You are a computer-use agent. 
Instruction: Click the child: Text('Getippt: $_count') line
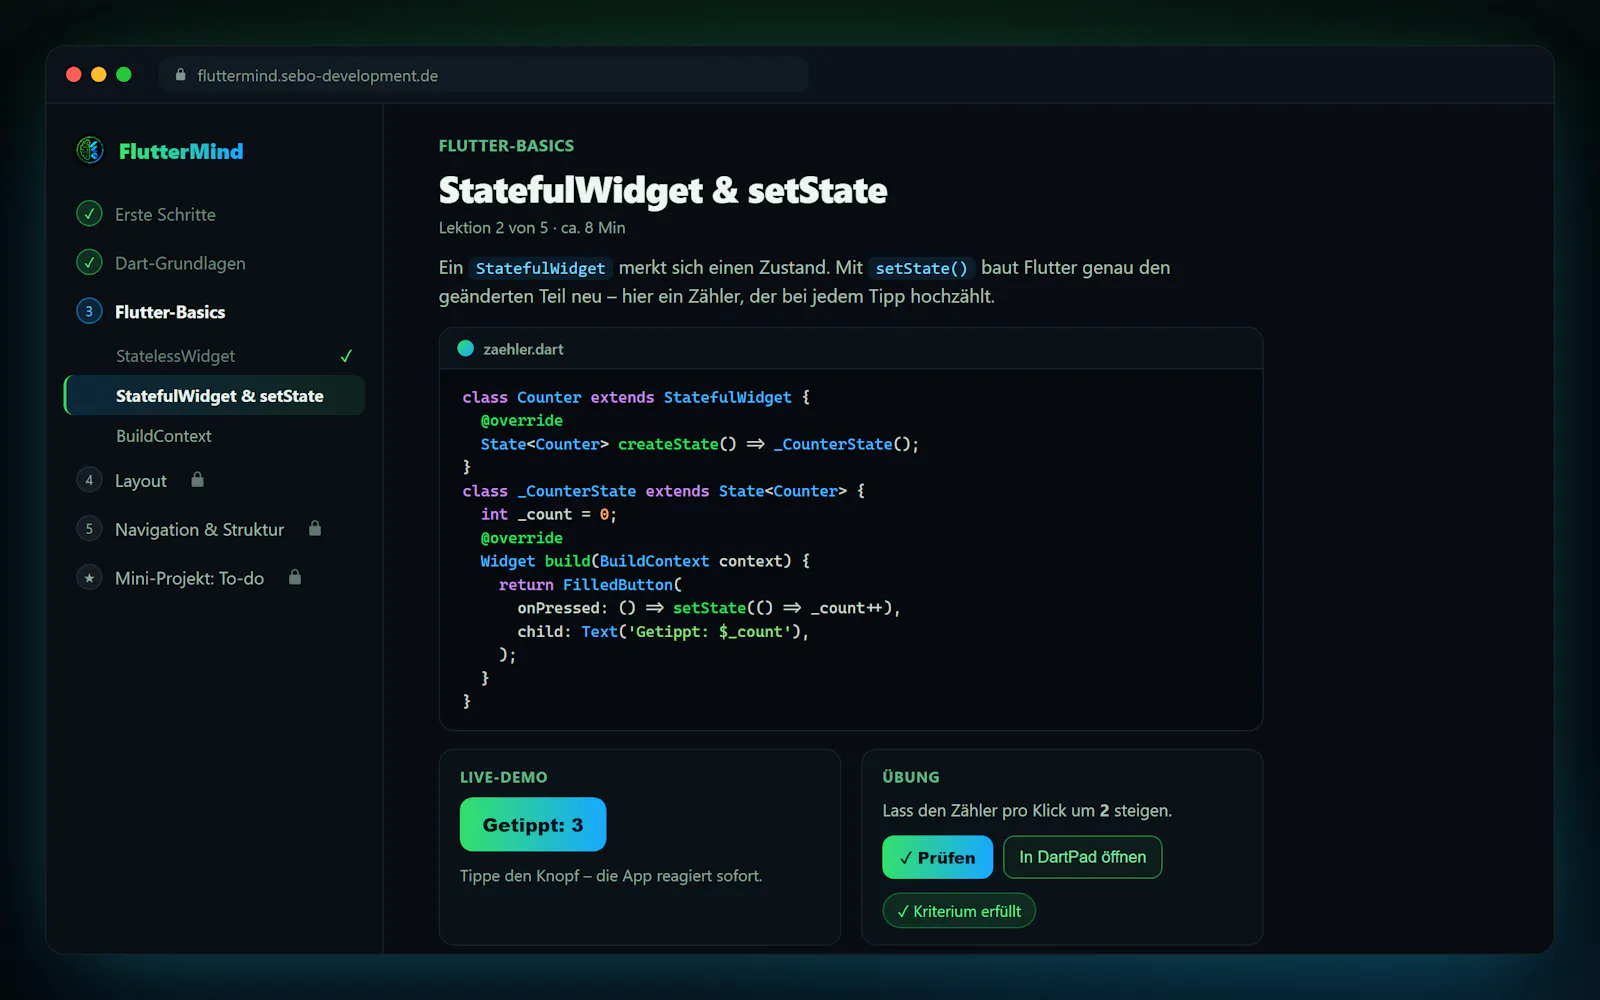click(663, 631)
